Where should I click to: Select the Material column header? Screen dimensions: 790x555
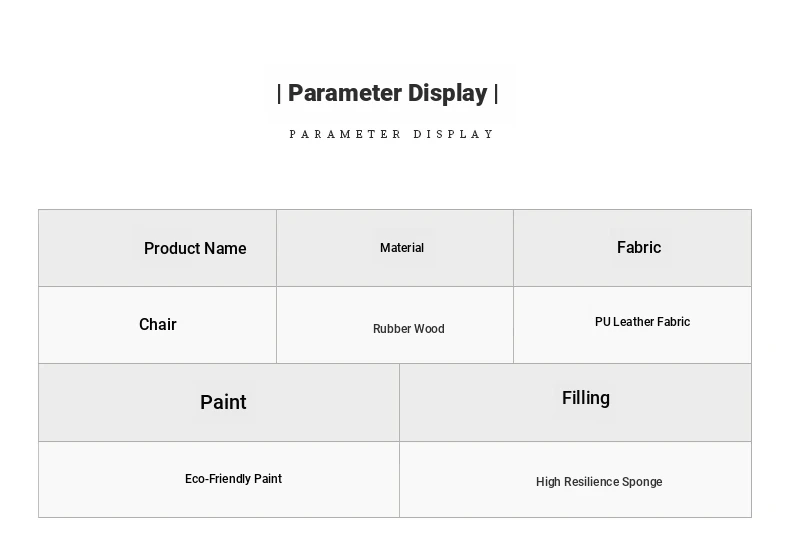click(402, 248)
